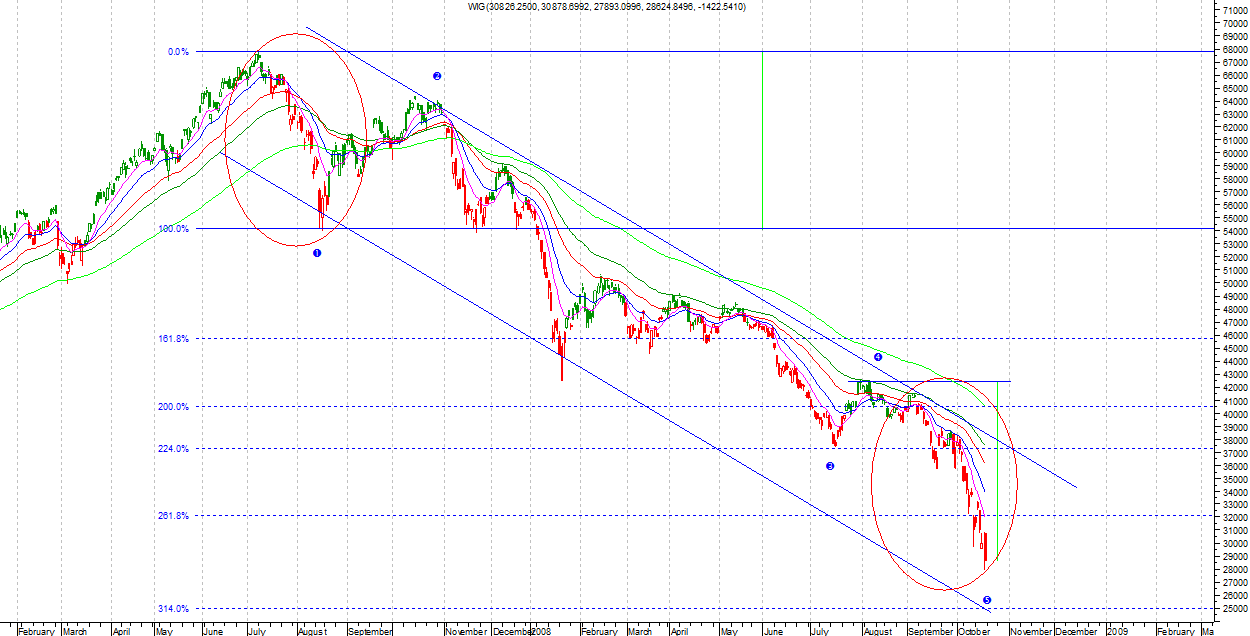Click the 28000 price axis label
The image size is (1250, 636).
[1233, 569]
